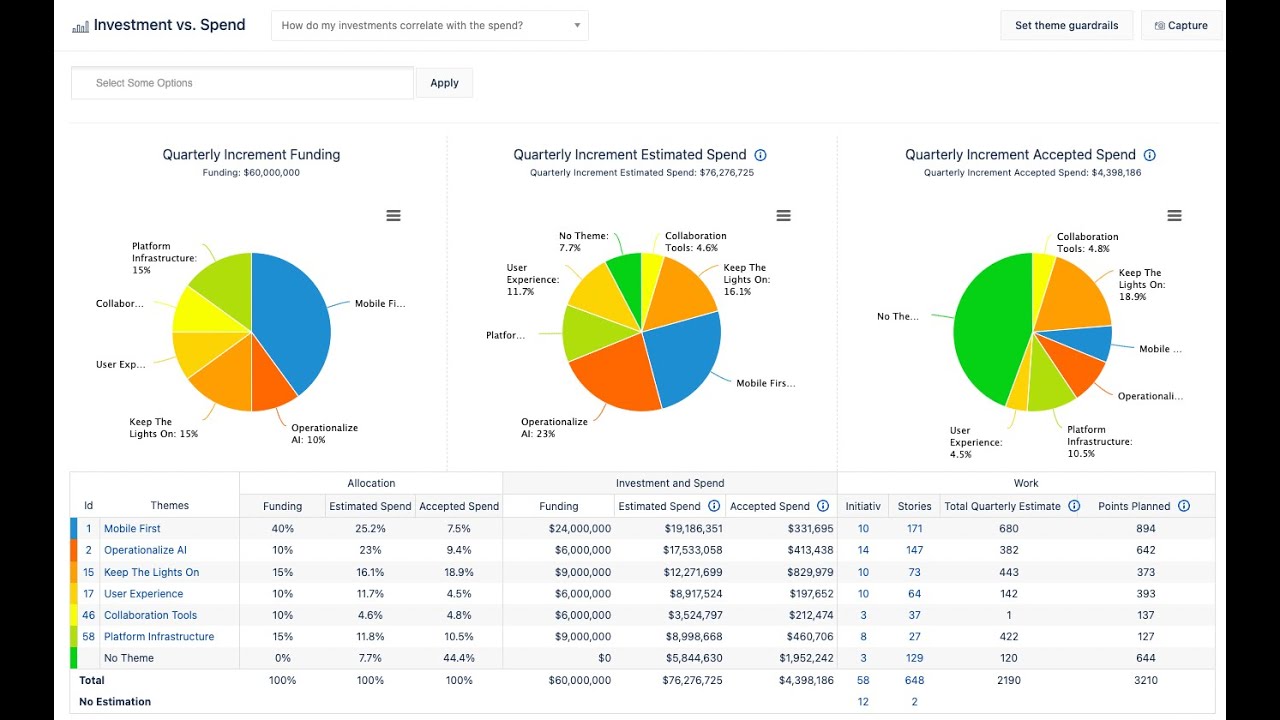Click total estimated spend $76,276,725 in table
Viewport: 1280px width, 720px height.
(x=690, y=680)
